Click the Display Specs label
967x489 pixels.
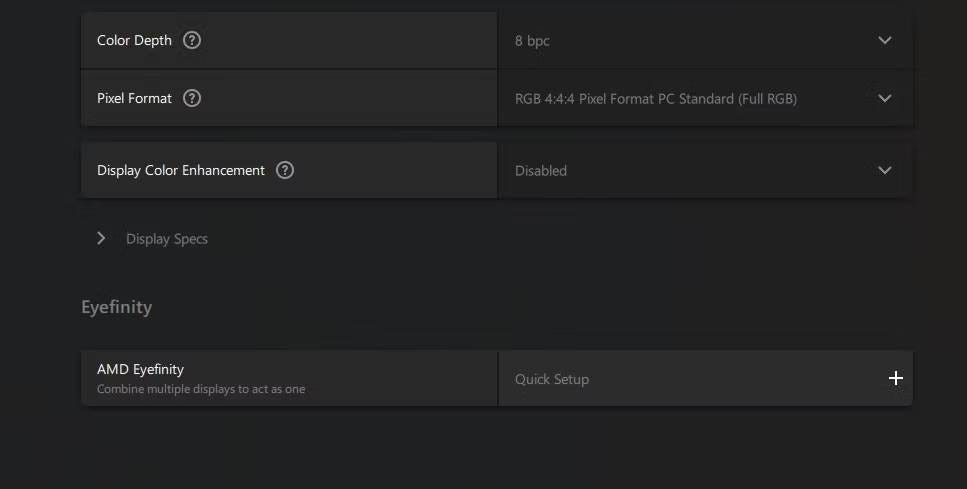pyautogui.click(x=167, y=239)
